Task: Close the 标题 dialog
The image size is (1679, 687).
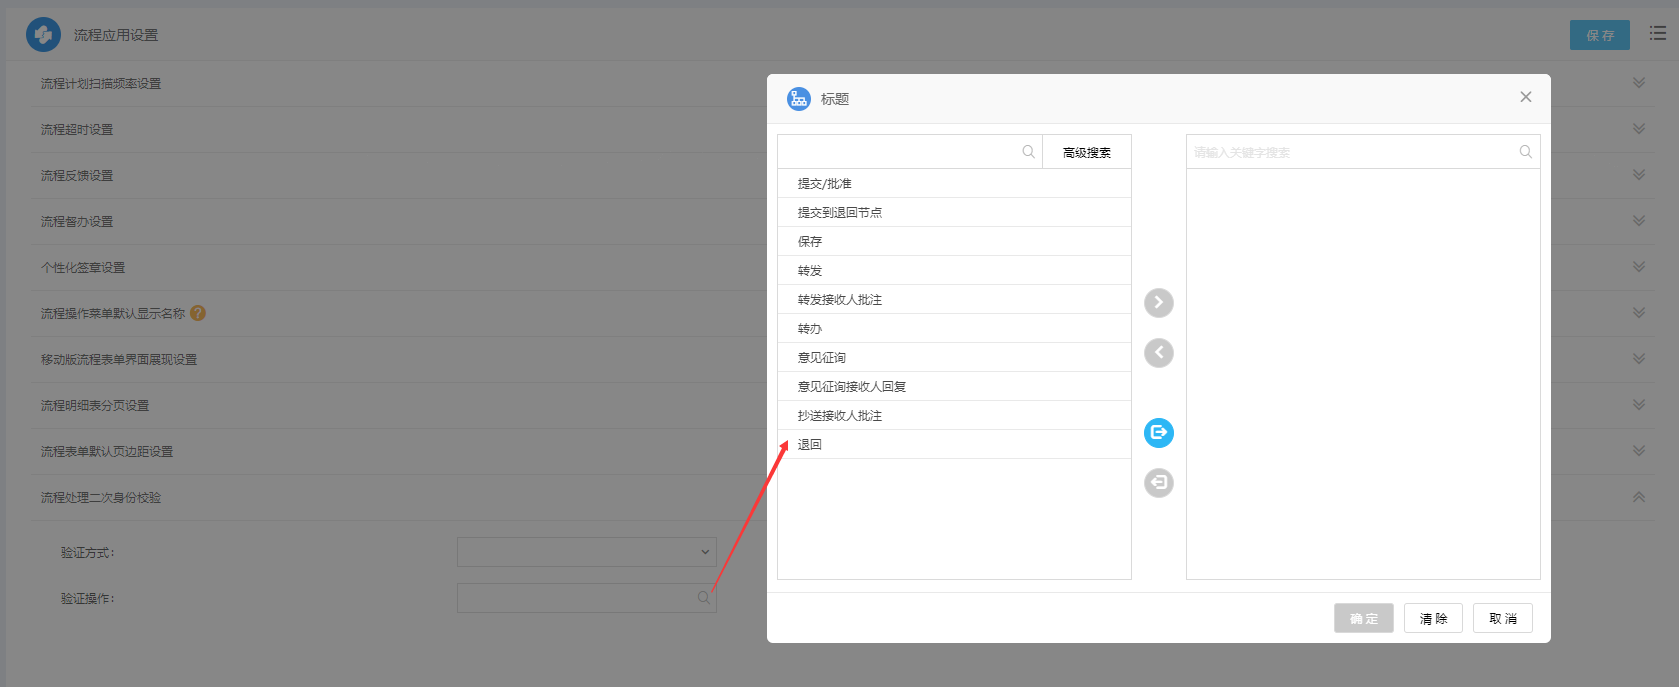Action: 1525,97
